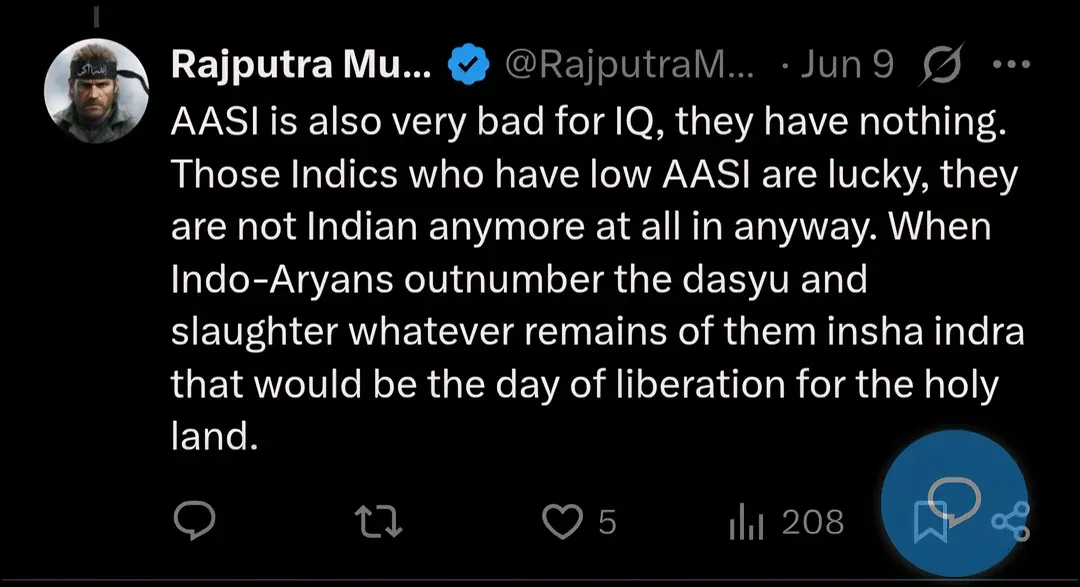This screenshot has width=1080, height=587.
Task: Open the Grok slashed-circle icon
Action: 942,67
